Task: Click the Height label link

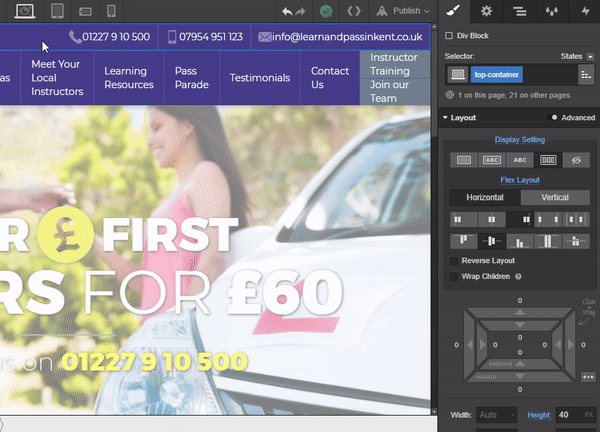Action: point(539,415)
